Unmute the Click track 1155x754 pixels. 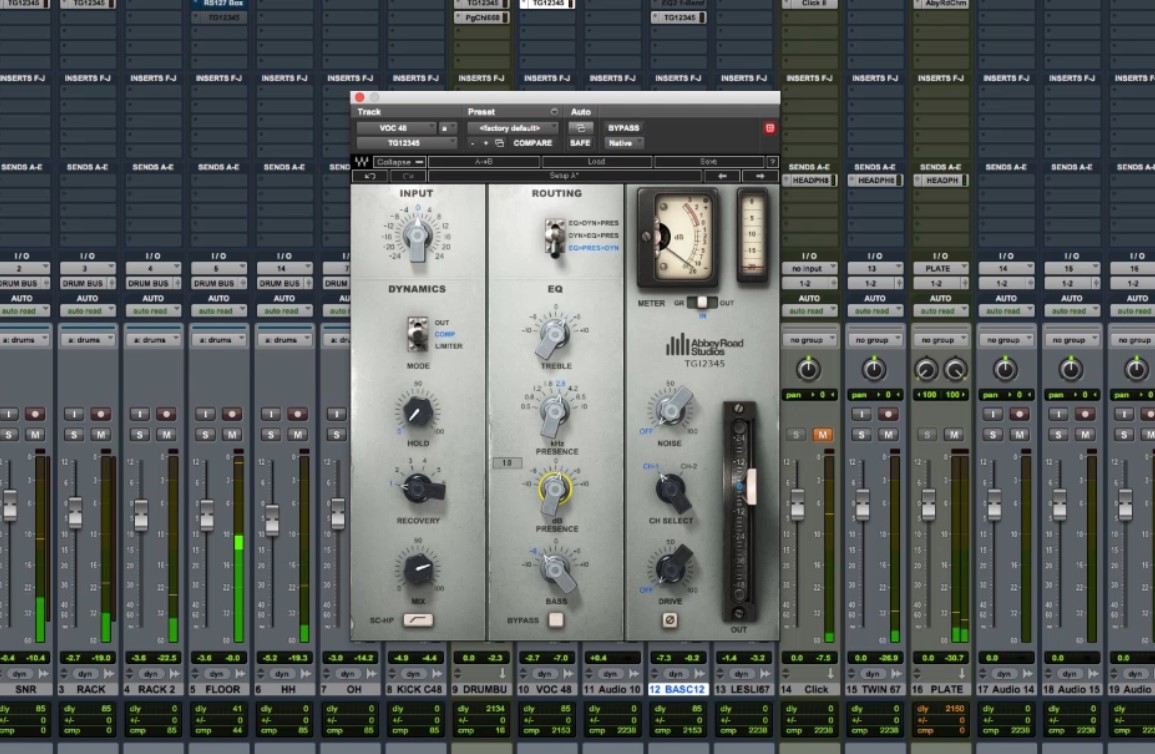(x=821, y=434)
